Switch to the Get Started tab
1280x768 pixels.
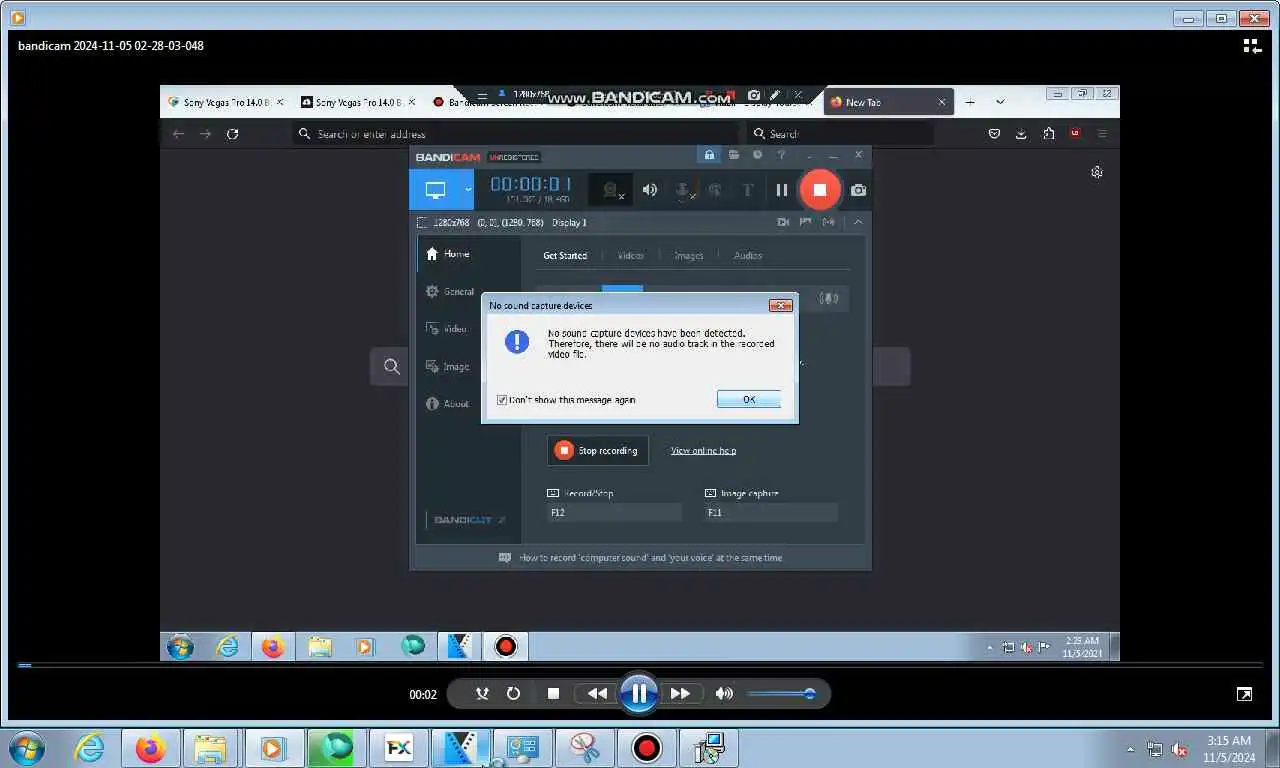(x=565, y=255)
